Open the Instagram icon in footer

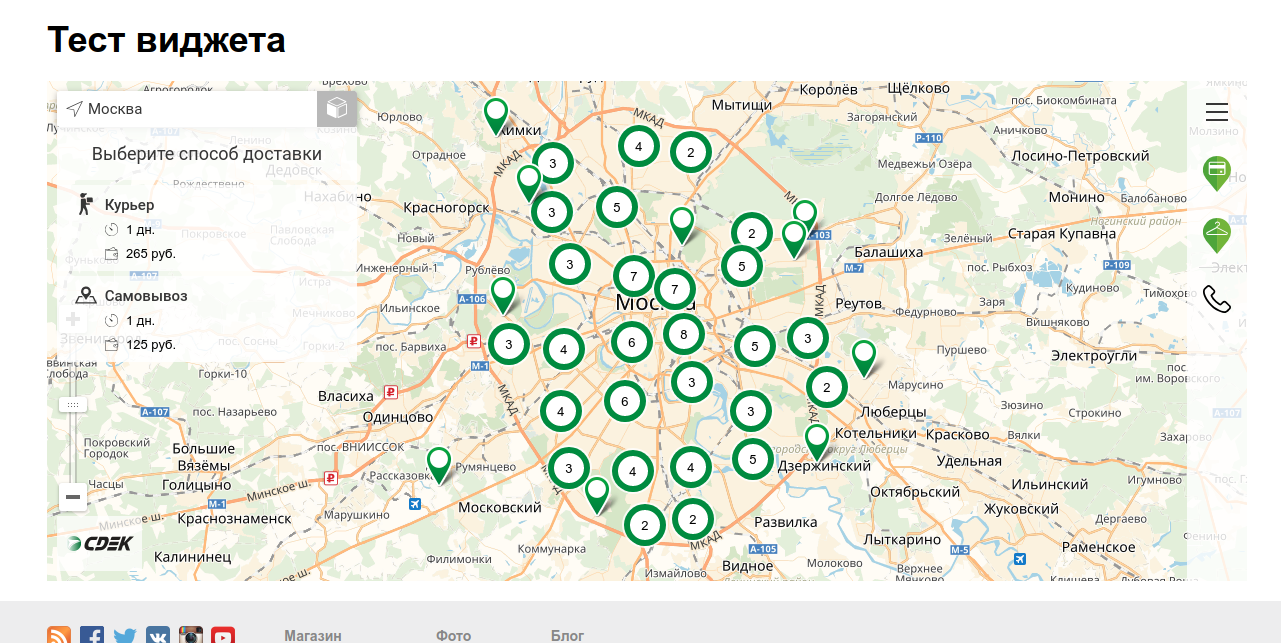[x=191, y=636]
